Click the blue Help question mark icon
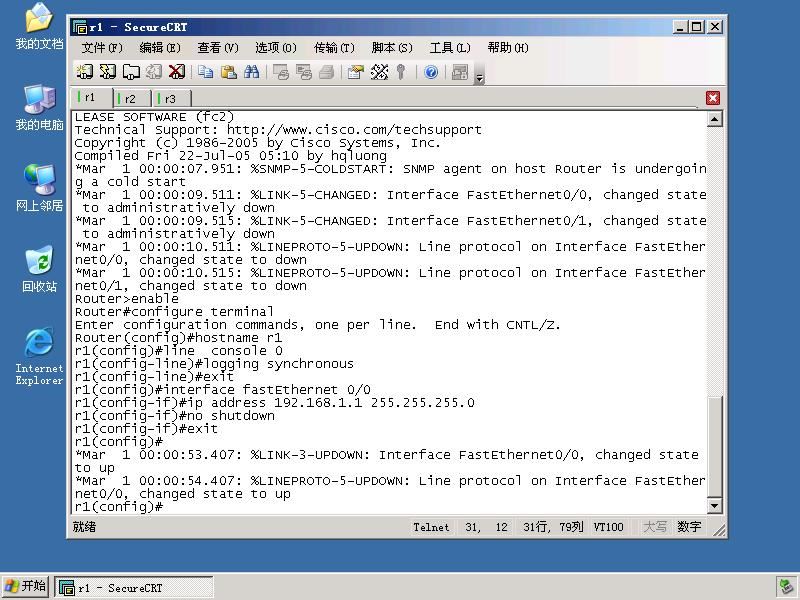 tap(431, 72)
